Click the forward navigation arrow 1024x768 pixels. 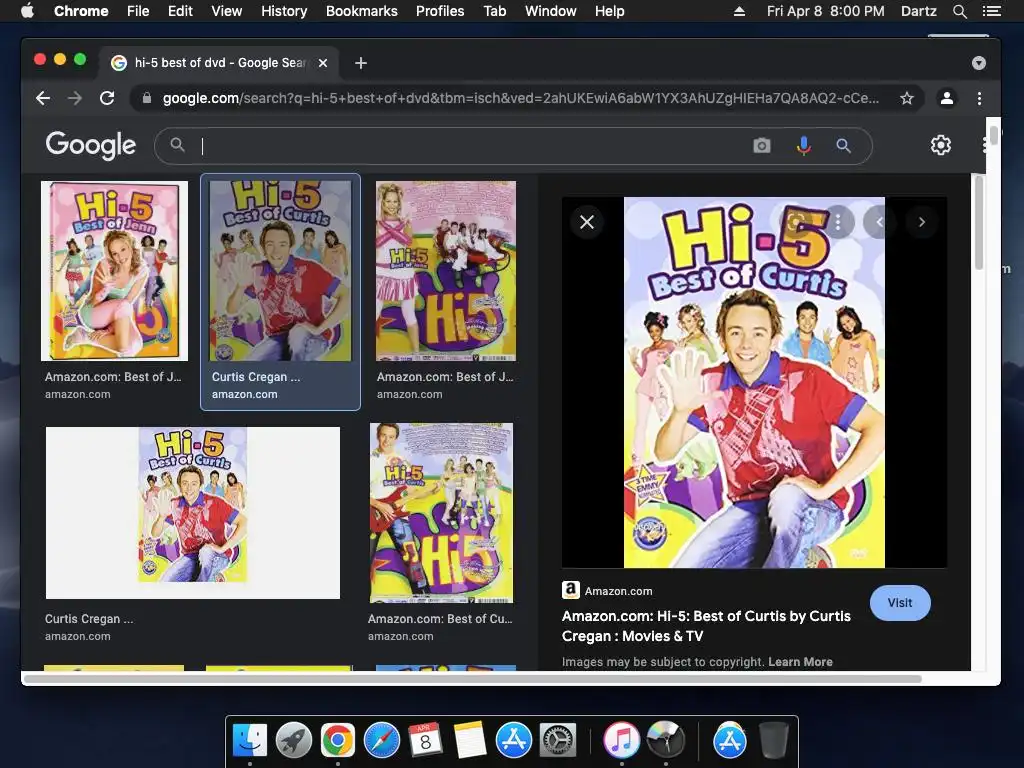[x=75, y=98]
